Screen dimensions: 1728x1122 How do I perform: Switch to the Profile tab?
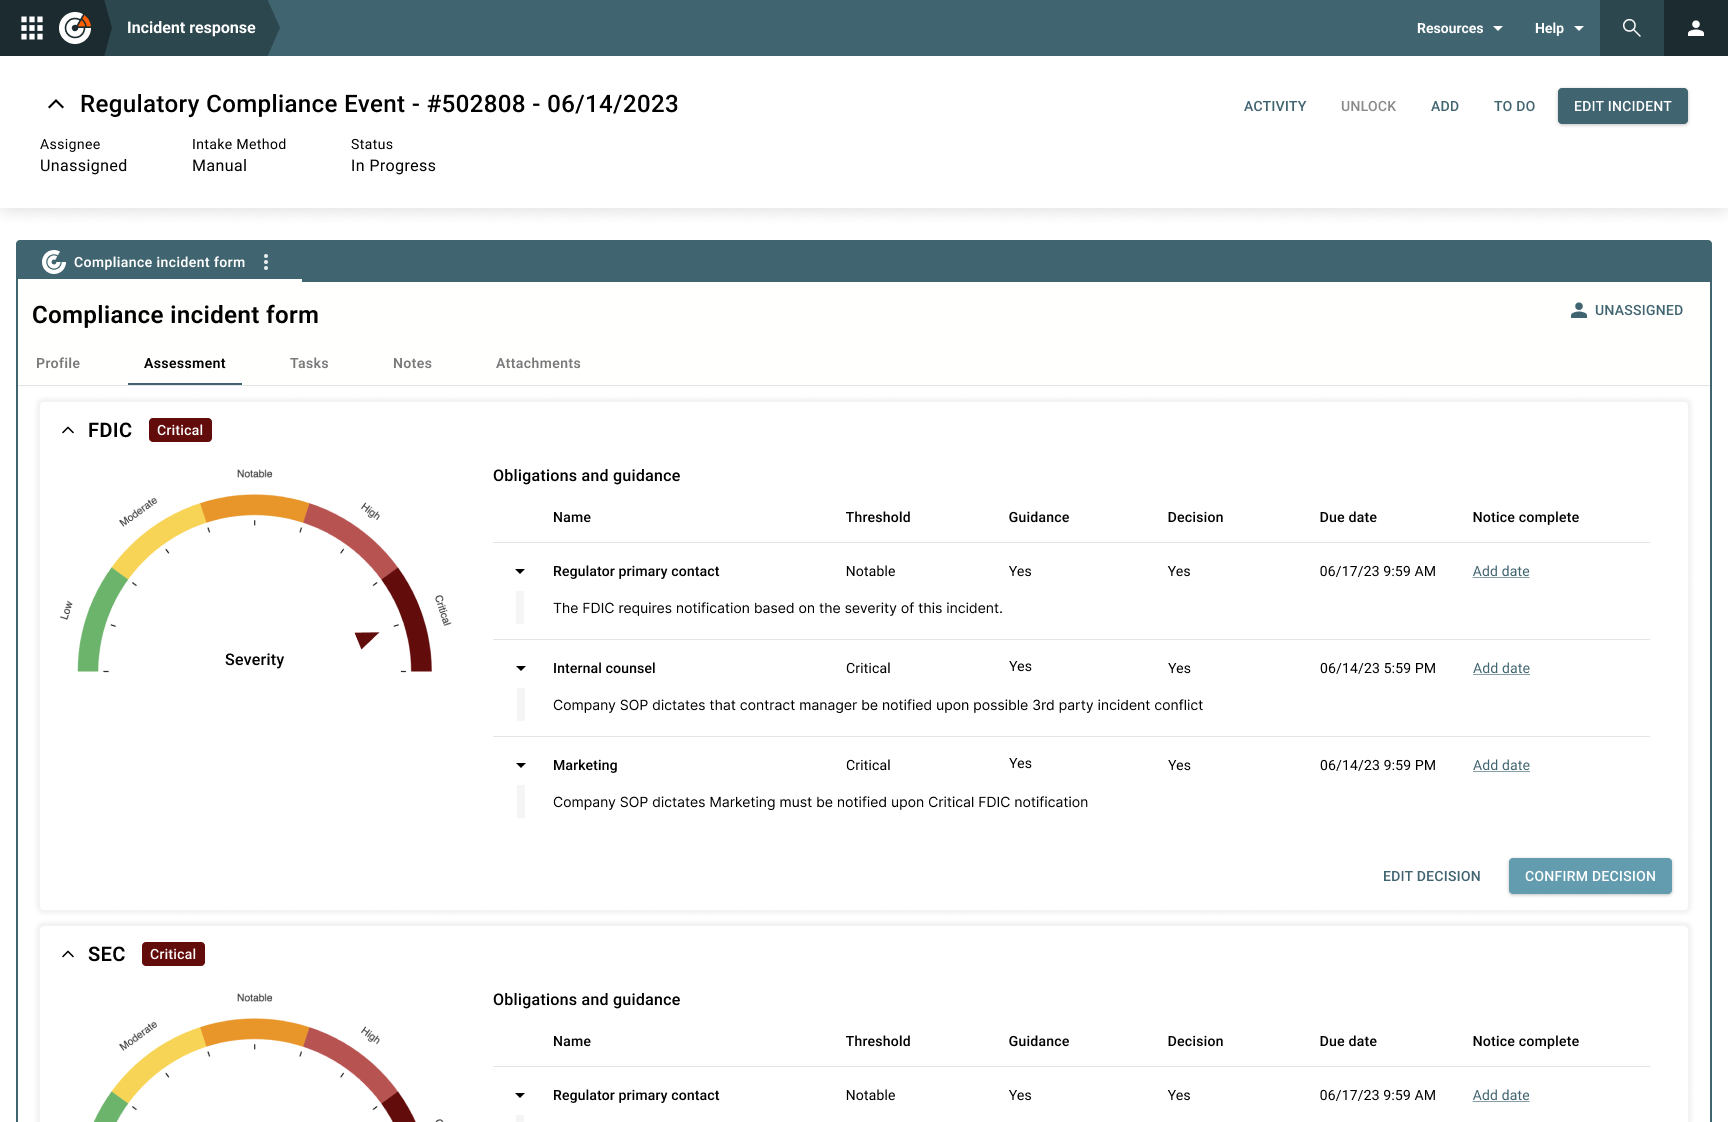[x=58, y=363]
